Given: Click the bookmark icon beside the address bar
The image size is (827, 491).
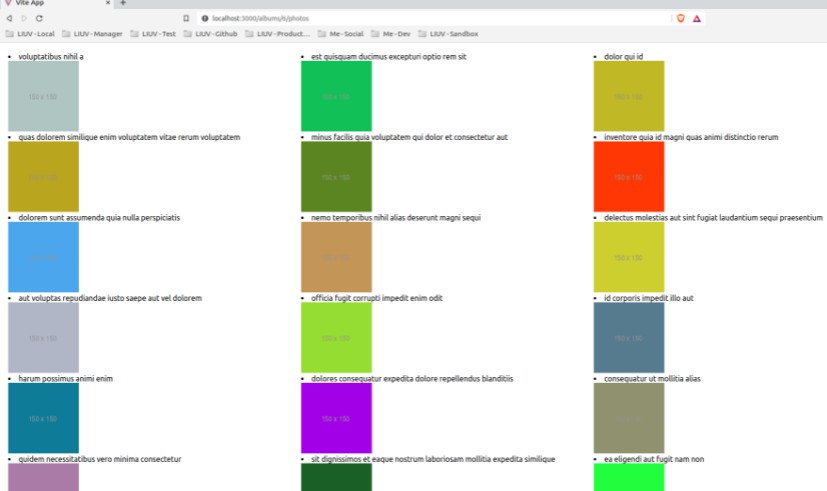Looking at the screenshot, I should [186, 18].
